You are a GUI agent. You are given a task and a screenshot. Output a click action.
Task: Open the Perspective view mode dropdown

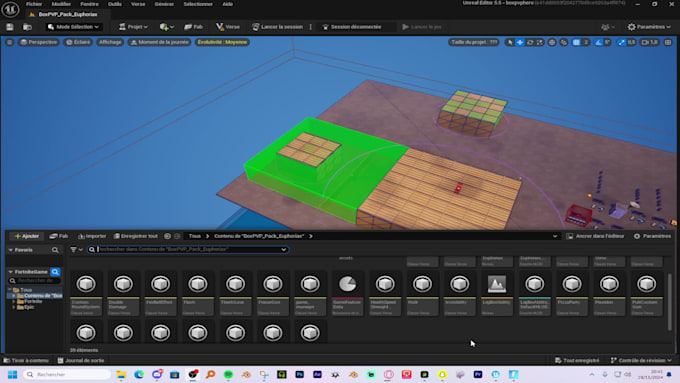[x=39, y=42]
